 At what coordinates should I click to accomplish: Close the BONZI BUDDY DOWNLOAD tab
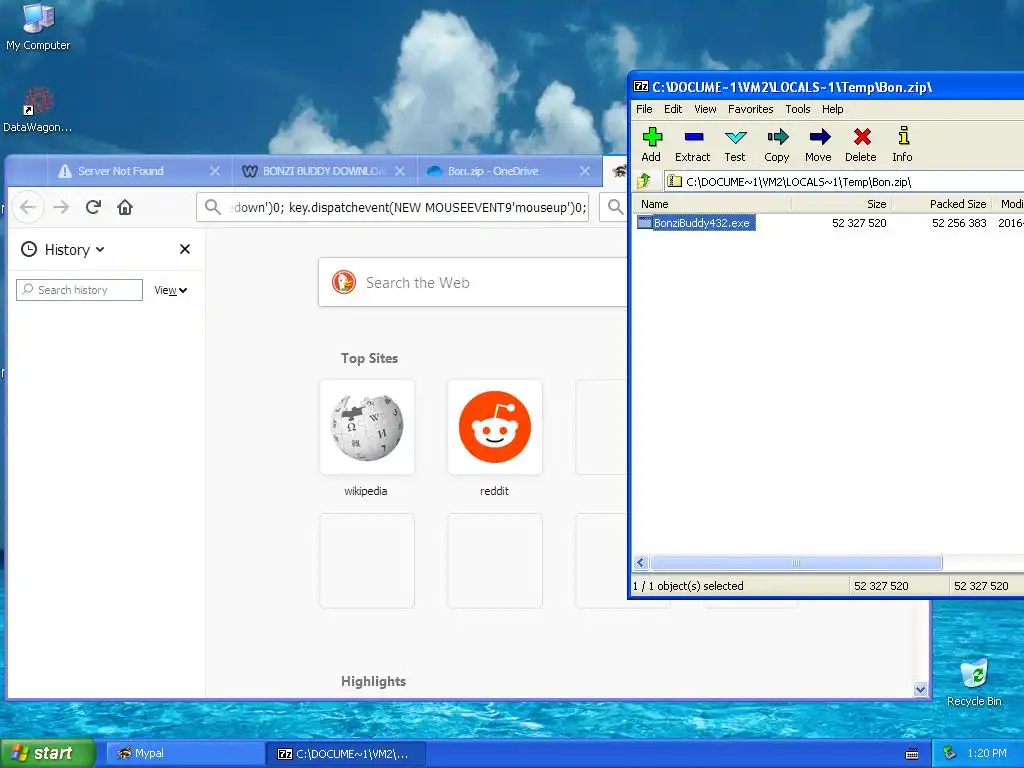(x=400, y=171)
